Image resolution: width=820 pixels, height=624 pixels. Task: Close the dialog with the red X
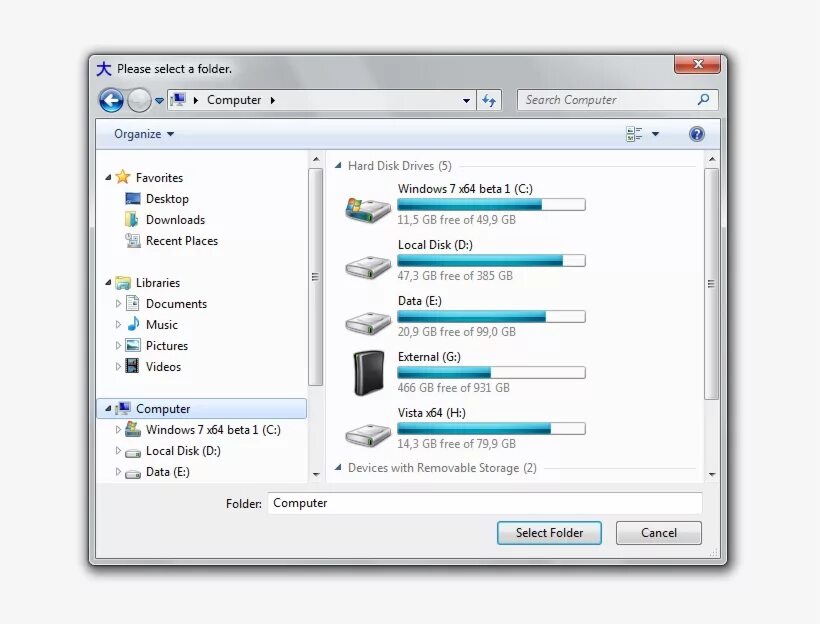(x=698, y=64)
